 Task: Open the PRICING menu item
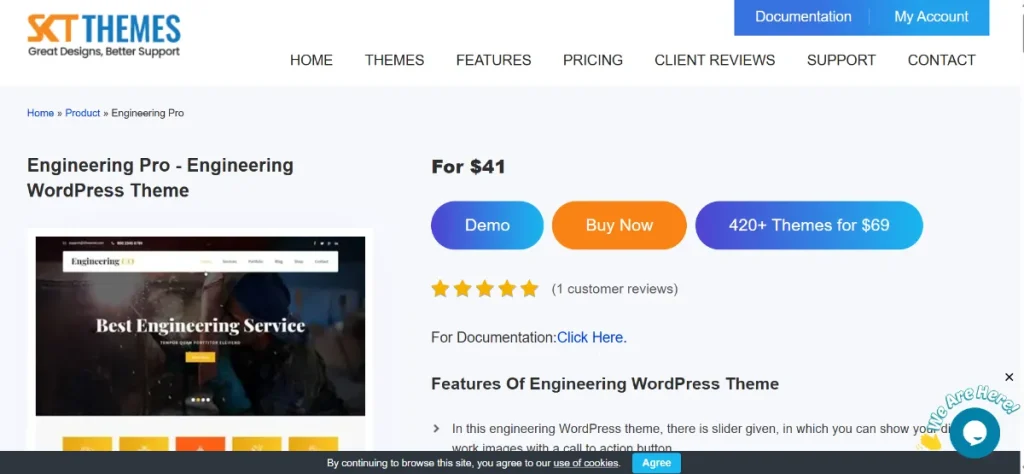(x=593, y=60)
